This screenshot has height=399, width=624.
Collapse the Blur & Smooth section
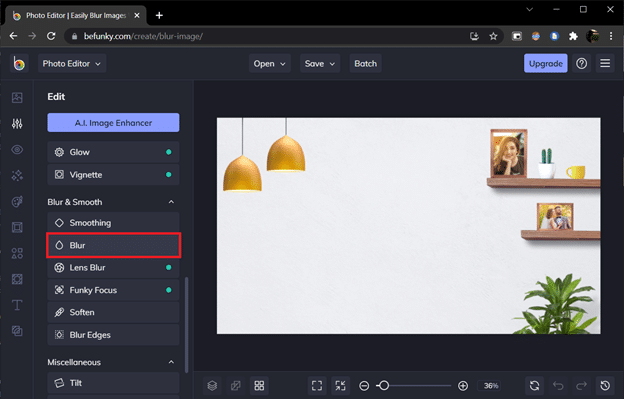pos(171,202)
